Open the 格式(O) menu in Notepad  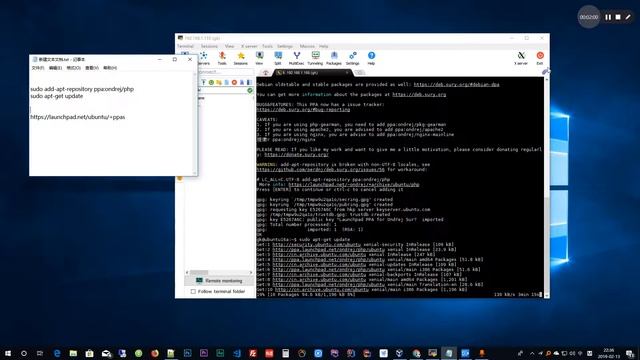(73, 68)
